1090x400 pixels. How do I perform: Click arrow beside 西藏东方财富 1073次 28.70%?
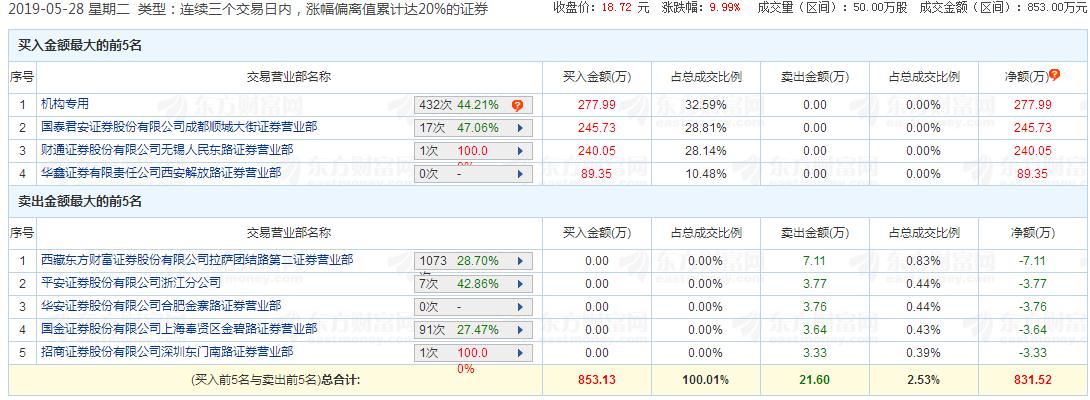tap(518, 261)
